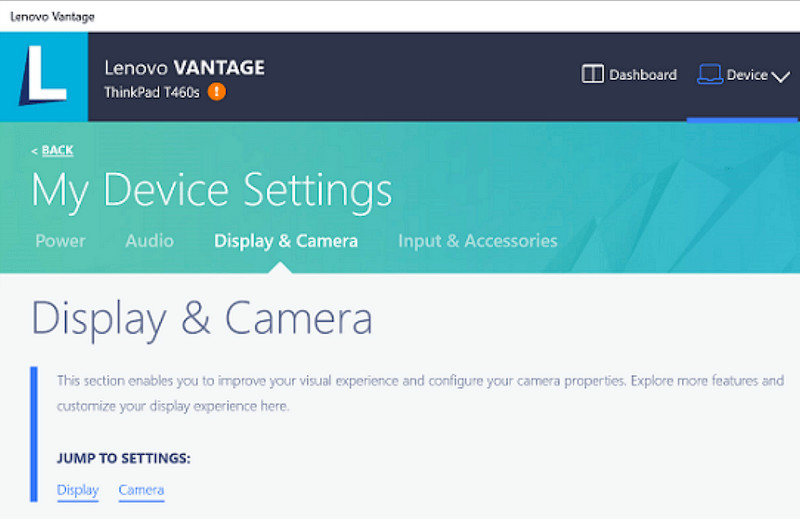Screen dimensions: 800x519
Task: Click the JUMP TO SETTINGS label
Action: [x=123, y=458]
